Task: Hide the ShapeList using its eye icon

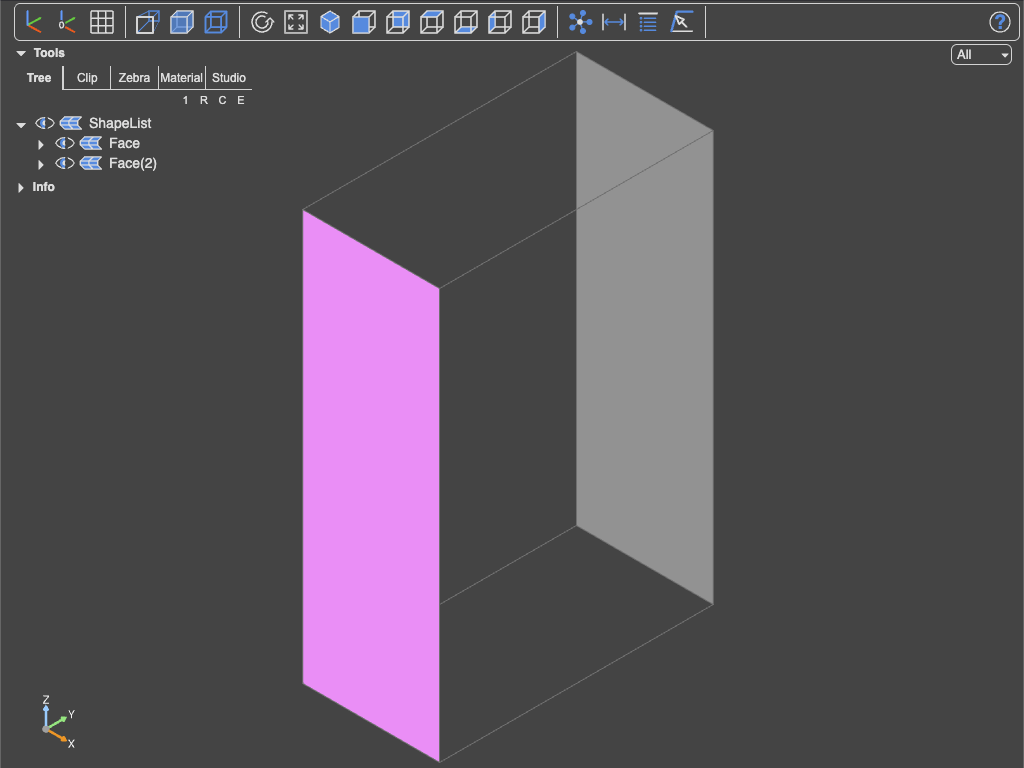Action: coord(44,123)
